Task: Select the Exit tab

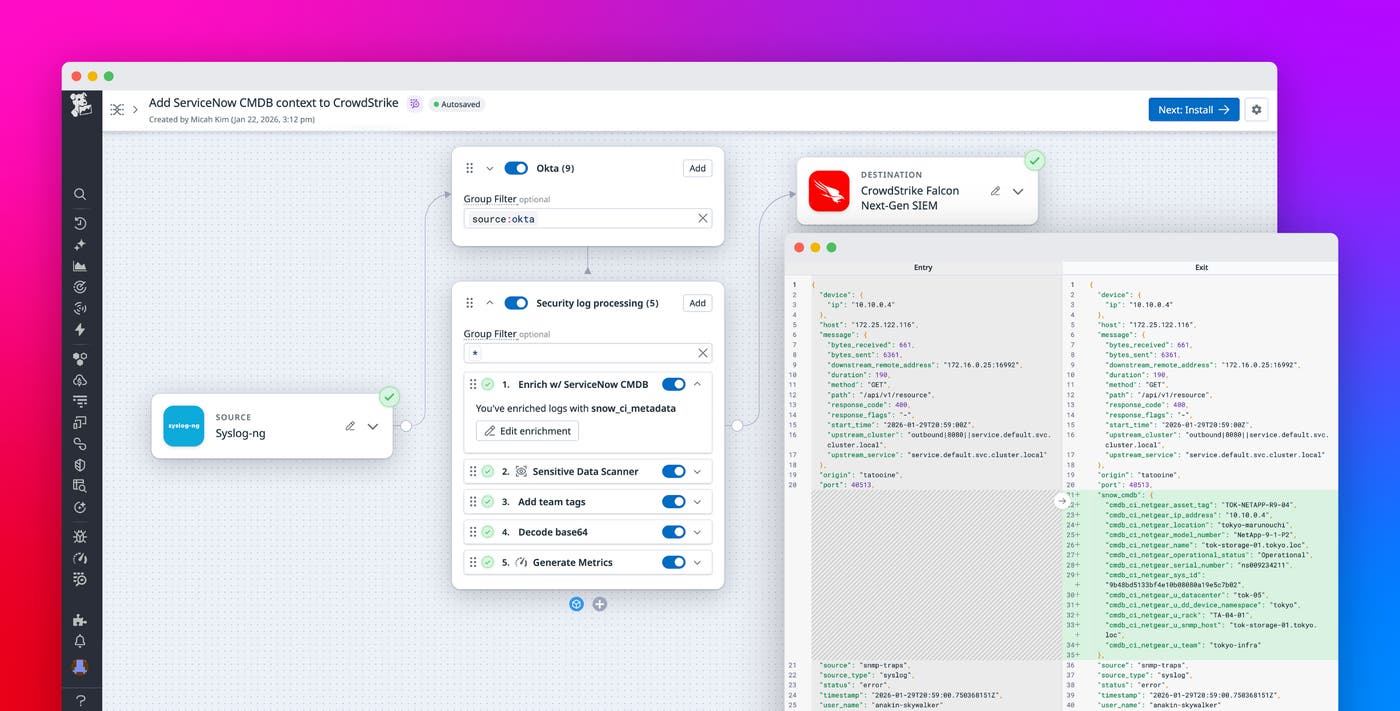Action: pyautogui.click(x=1201, y=267)
